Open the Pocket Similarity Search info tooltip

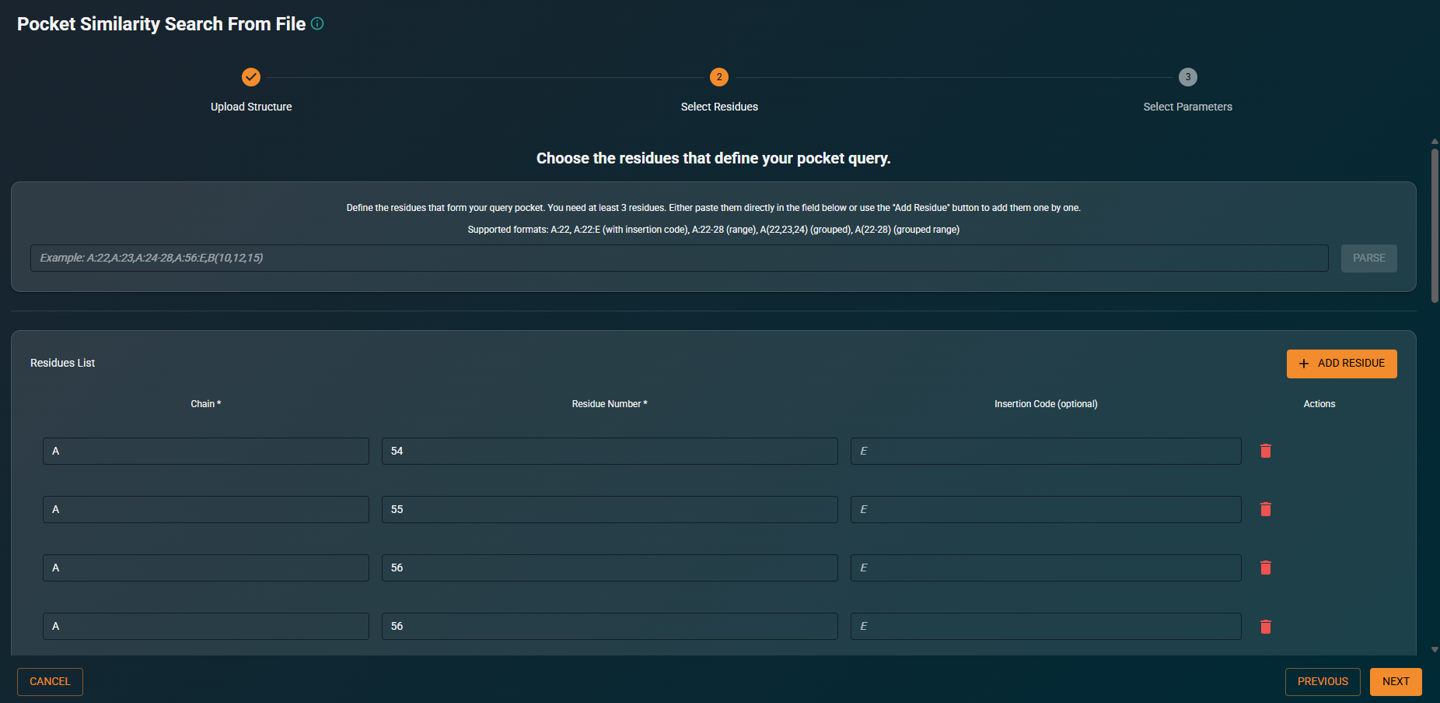[x=319, y=22]
